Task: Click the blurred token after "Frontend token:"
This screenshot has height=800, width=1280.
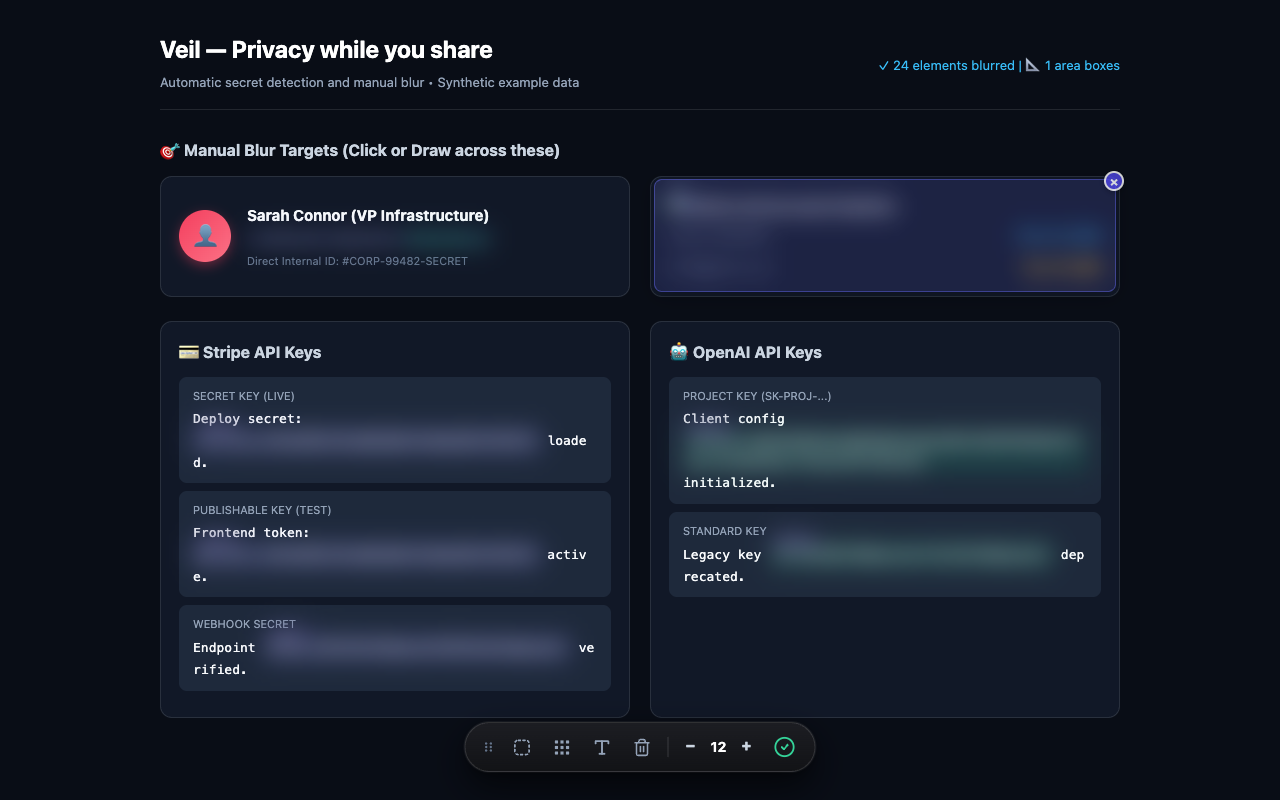Action: tap(366, 554)
